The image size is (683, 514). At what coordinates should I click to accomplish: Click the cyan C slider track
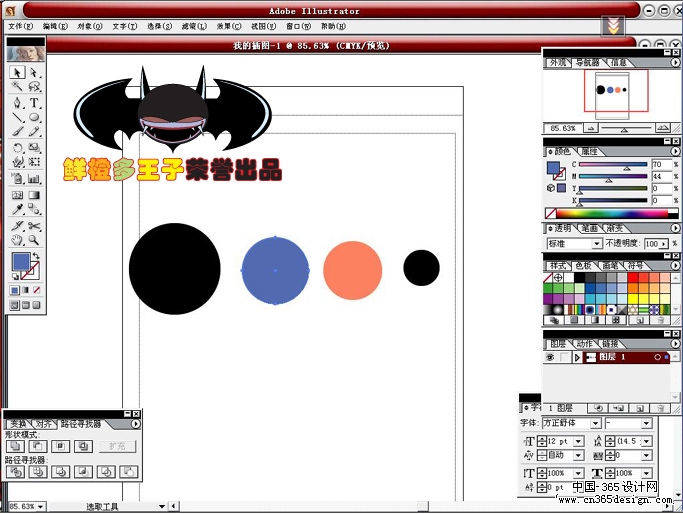613,164
